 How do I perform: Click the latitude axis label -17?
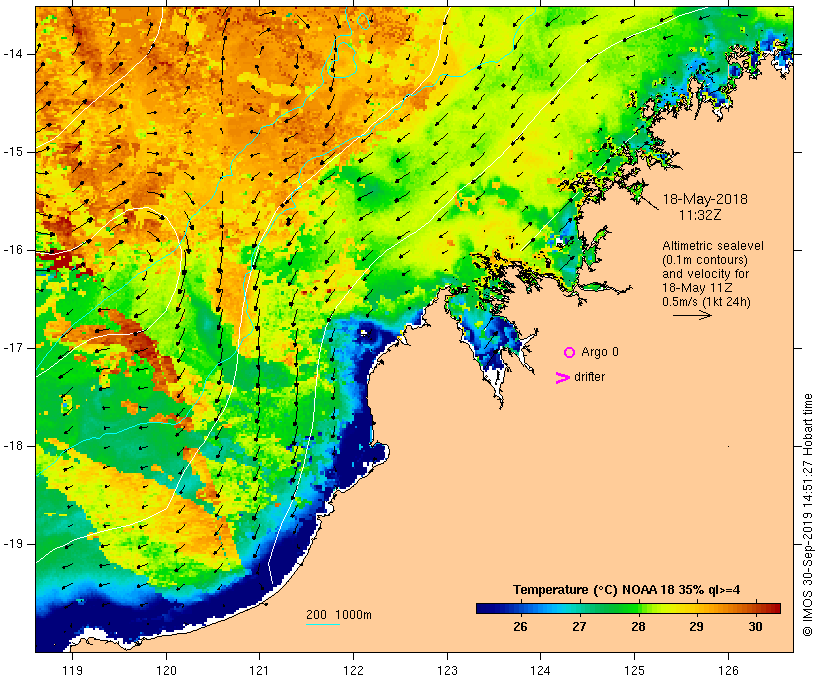13,348
